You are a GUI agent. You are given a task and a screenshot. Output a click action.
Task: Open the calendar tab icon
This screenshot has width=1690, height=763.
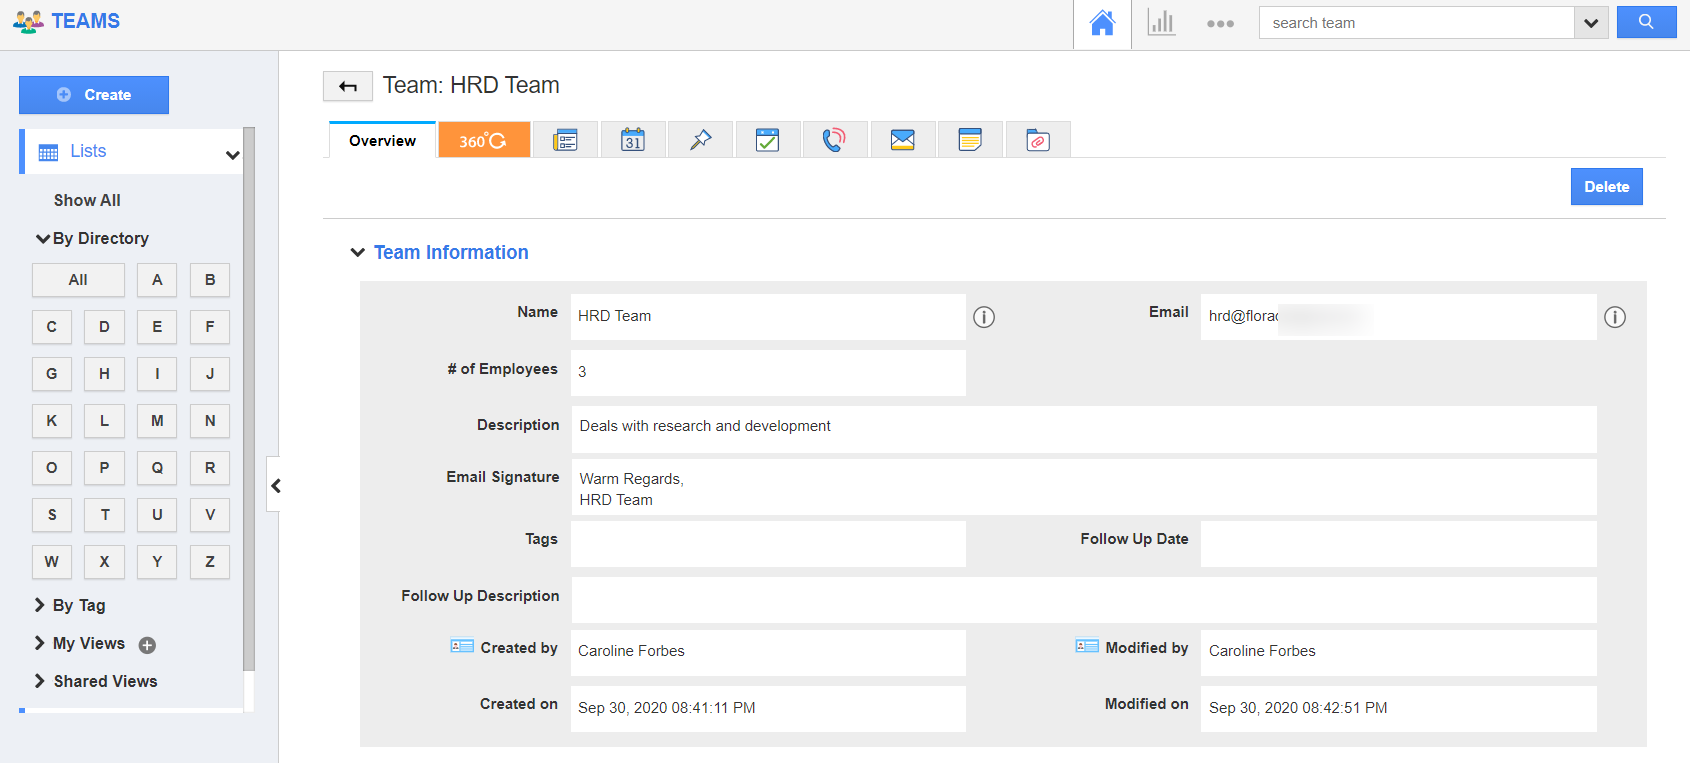coord(633,140)
